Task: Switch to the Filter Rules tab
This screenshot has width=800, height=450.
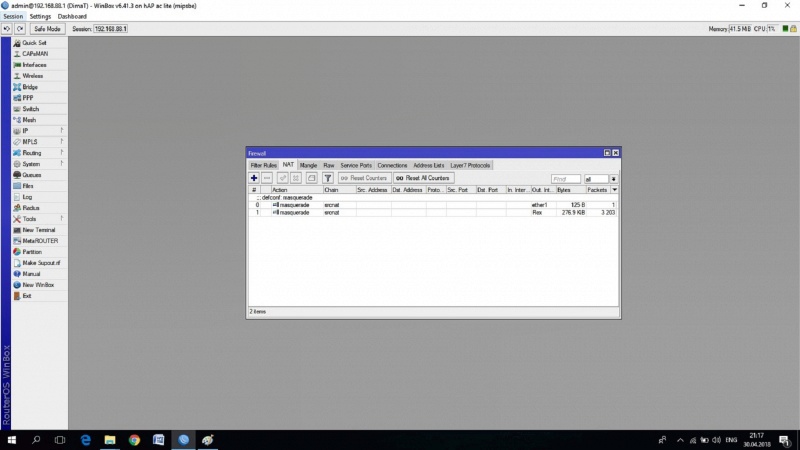Action: tap(263, 165)
